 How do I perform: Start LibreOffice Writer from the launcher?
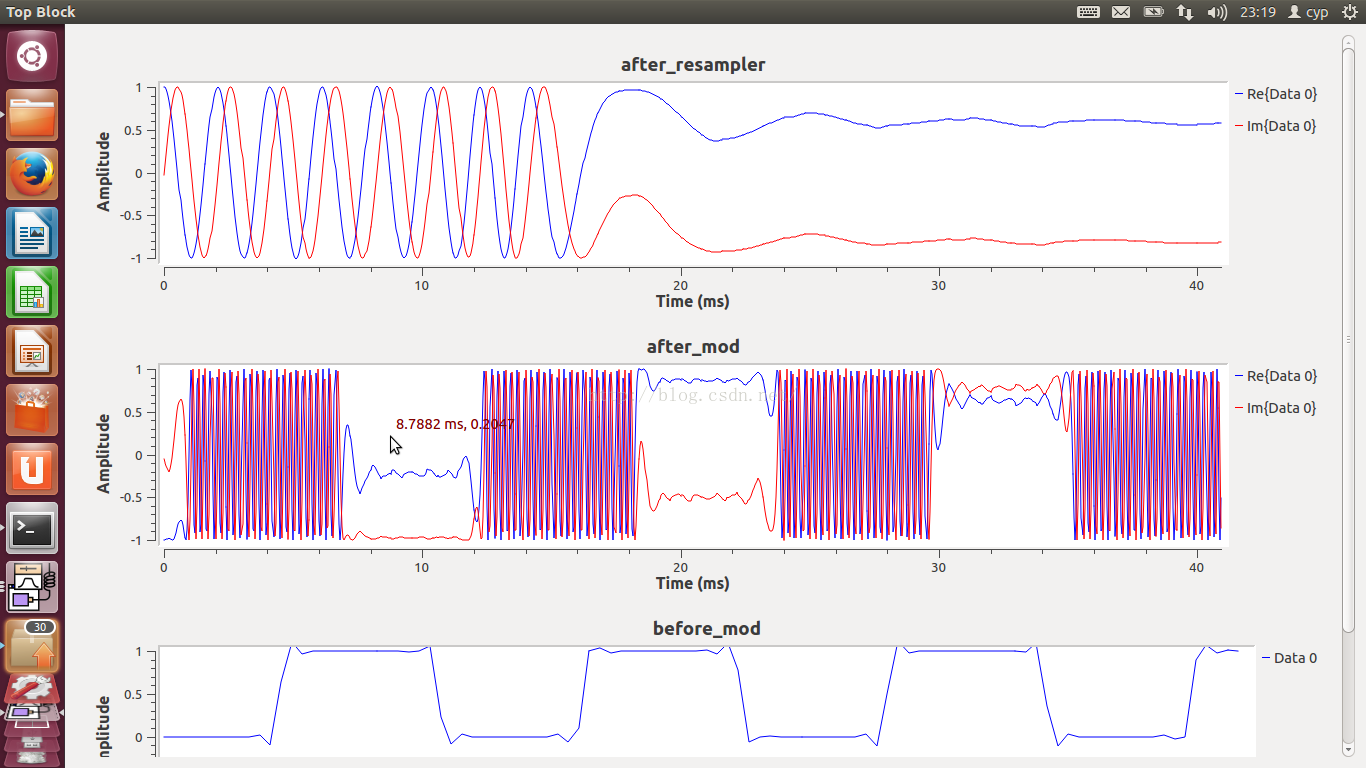tap(32, 234)
